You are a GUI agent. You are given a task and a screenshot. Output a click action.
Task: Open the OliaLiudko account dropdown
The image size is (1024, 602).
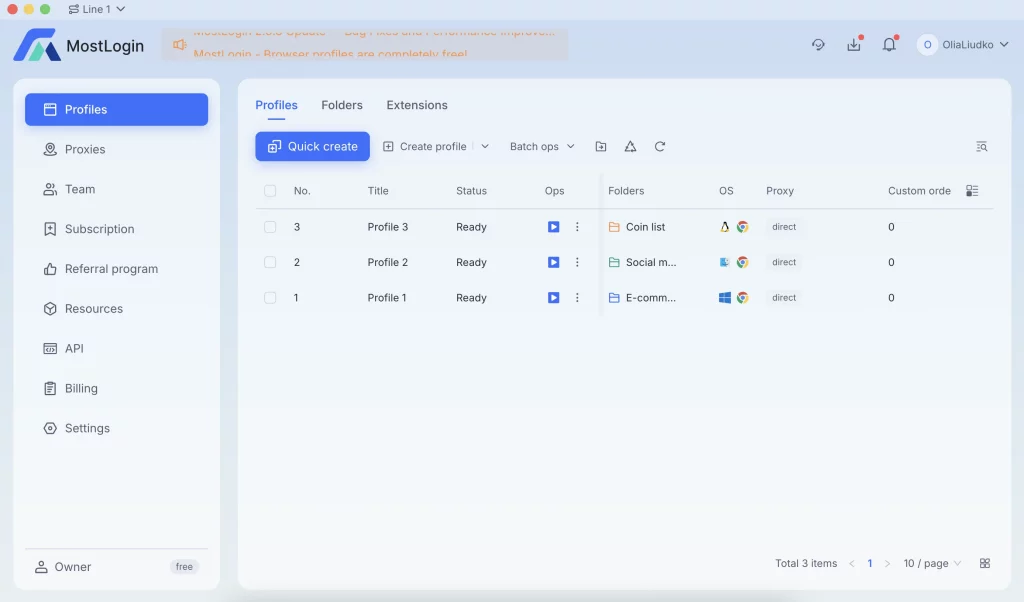(963, 44)
